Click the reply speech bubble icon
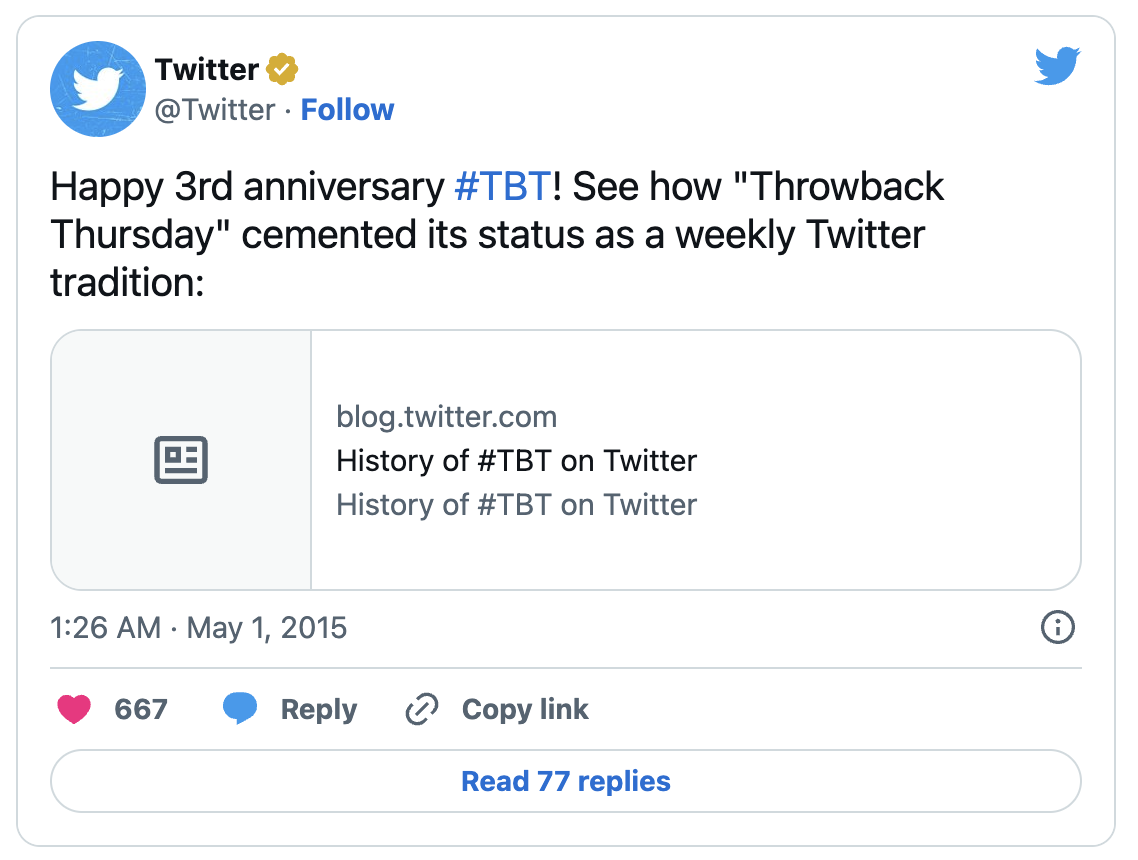Image resolution: width=1138 pixels, height=860 pixels. 240,709
